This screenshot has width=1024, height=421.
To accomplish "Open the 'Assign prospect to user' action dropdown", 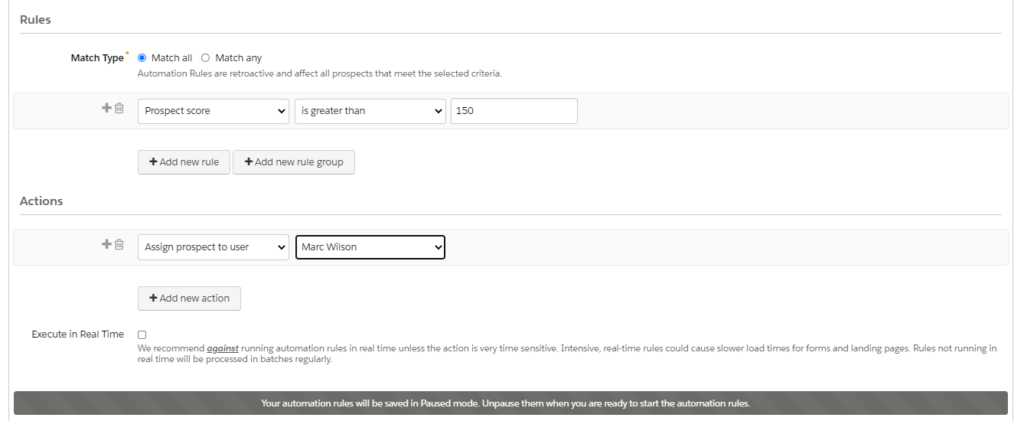I will coord(213,246).
